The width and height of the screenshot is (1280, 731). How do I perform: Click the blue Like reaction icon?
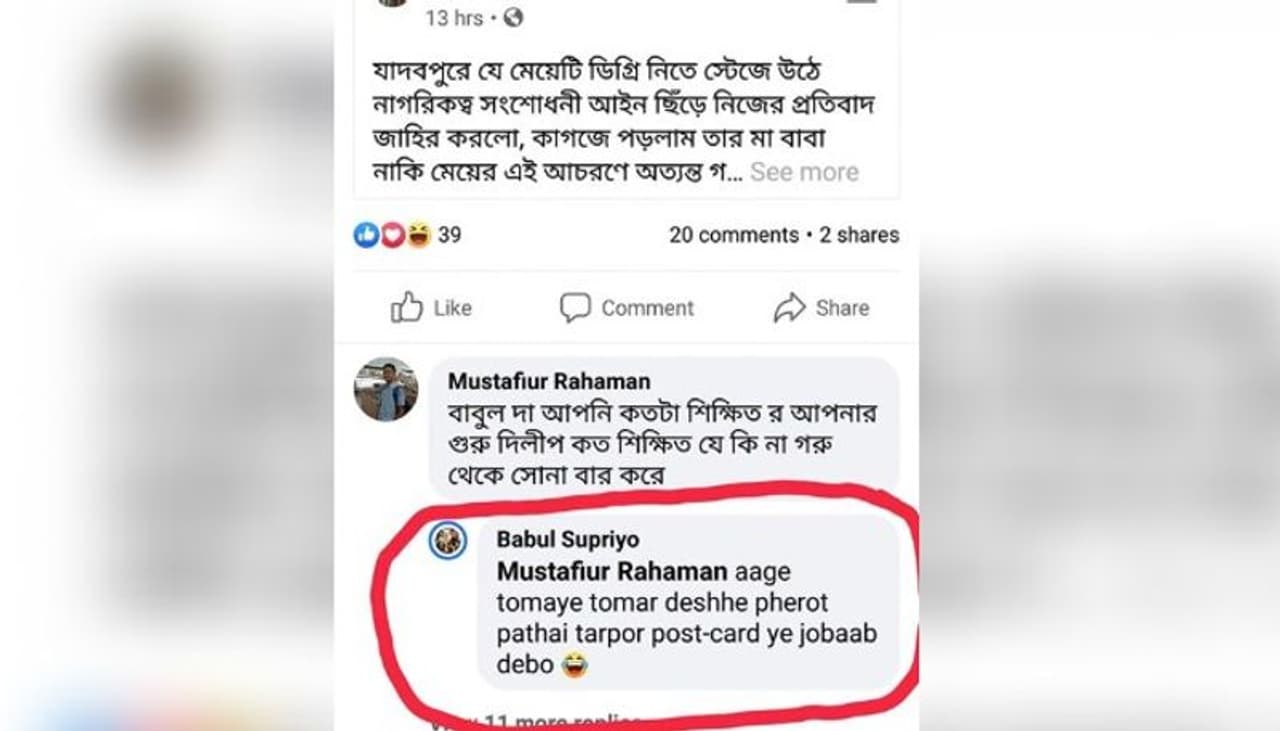click(x=367, y=235)
